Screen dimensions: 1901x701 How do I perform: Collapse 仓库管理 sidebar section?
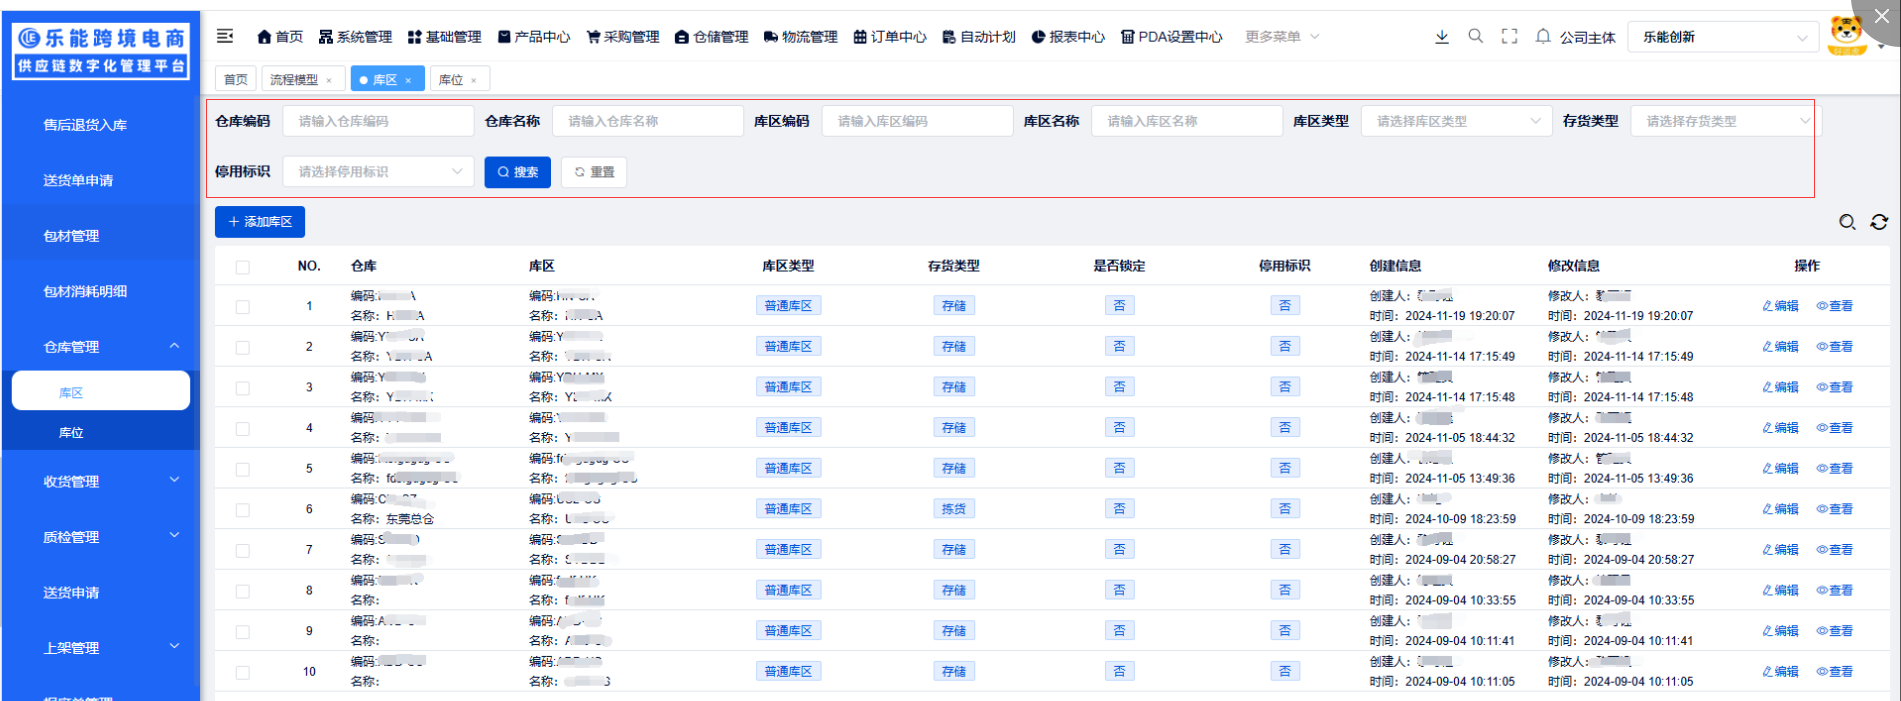pos(101,347)
